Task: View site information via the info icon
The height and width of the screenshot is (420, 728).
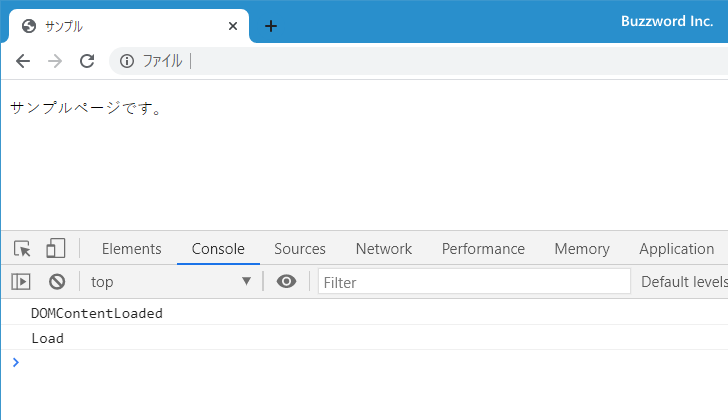Action: [127, 61]
